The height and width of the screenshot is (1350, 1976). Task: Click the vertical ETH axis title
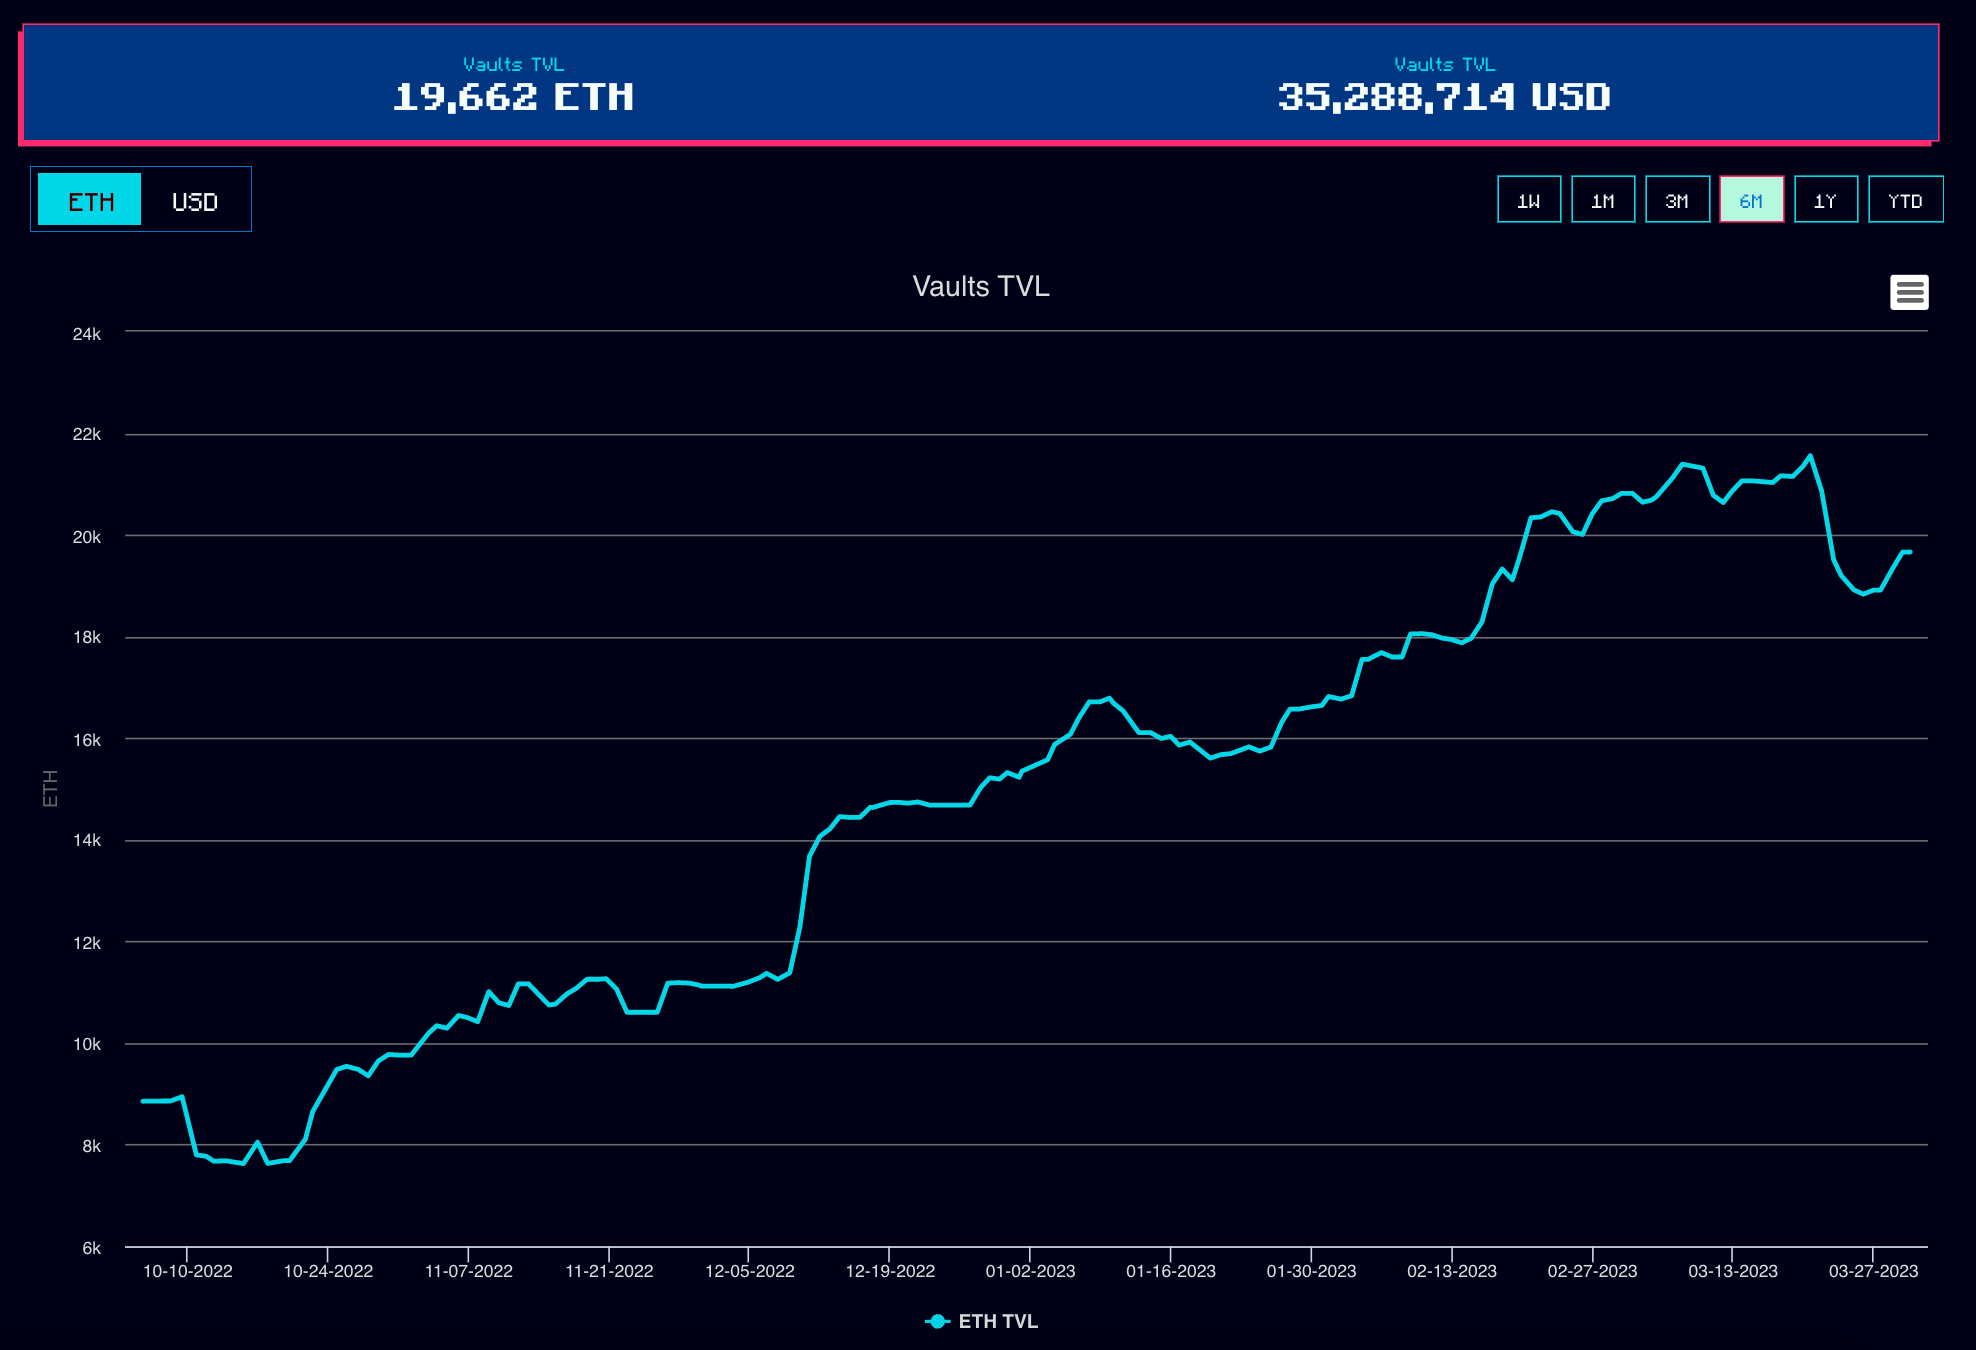[x=50, y=788]
